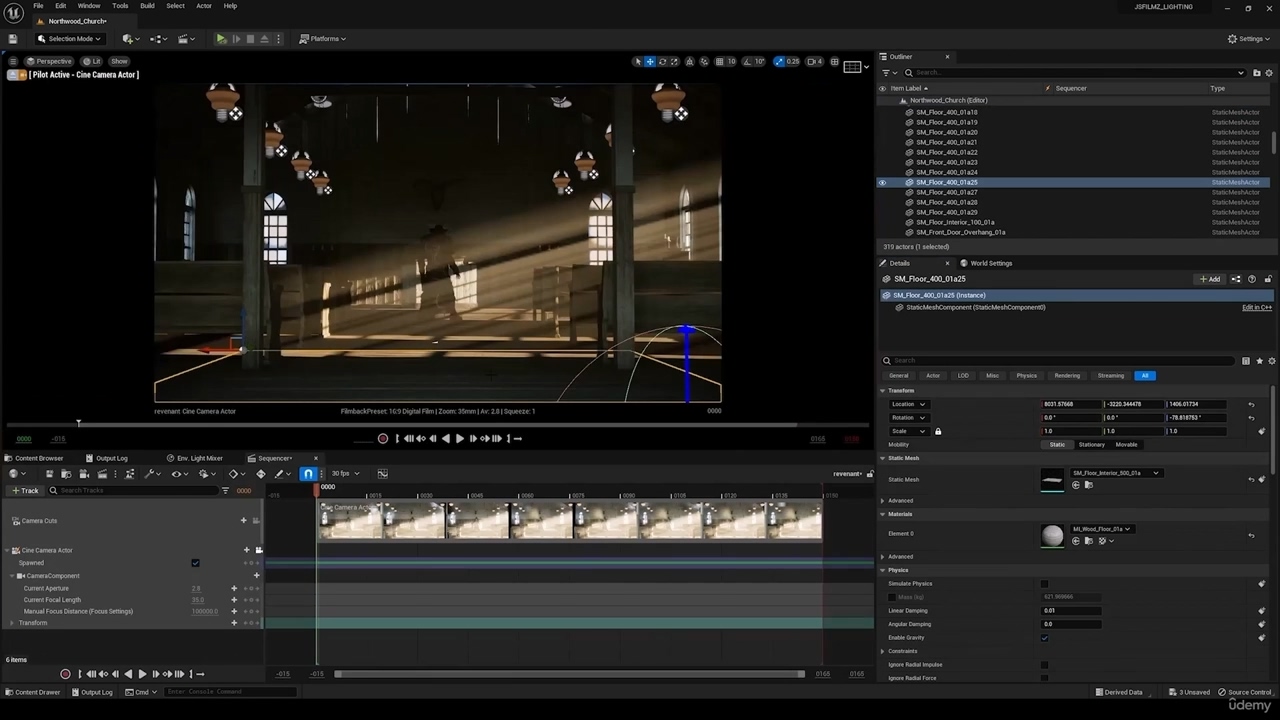This screenshot has height=720, width=1280.
Task: Open the MI_Wood_Floor_01a material dropdown
Action: click(x=1100, y=529)
